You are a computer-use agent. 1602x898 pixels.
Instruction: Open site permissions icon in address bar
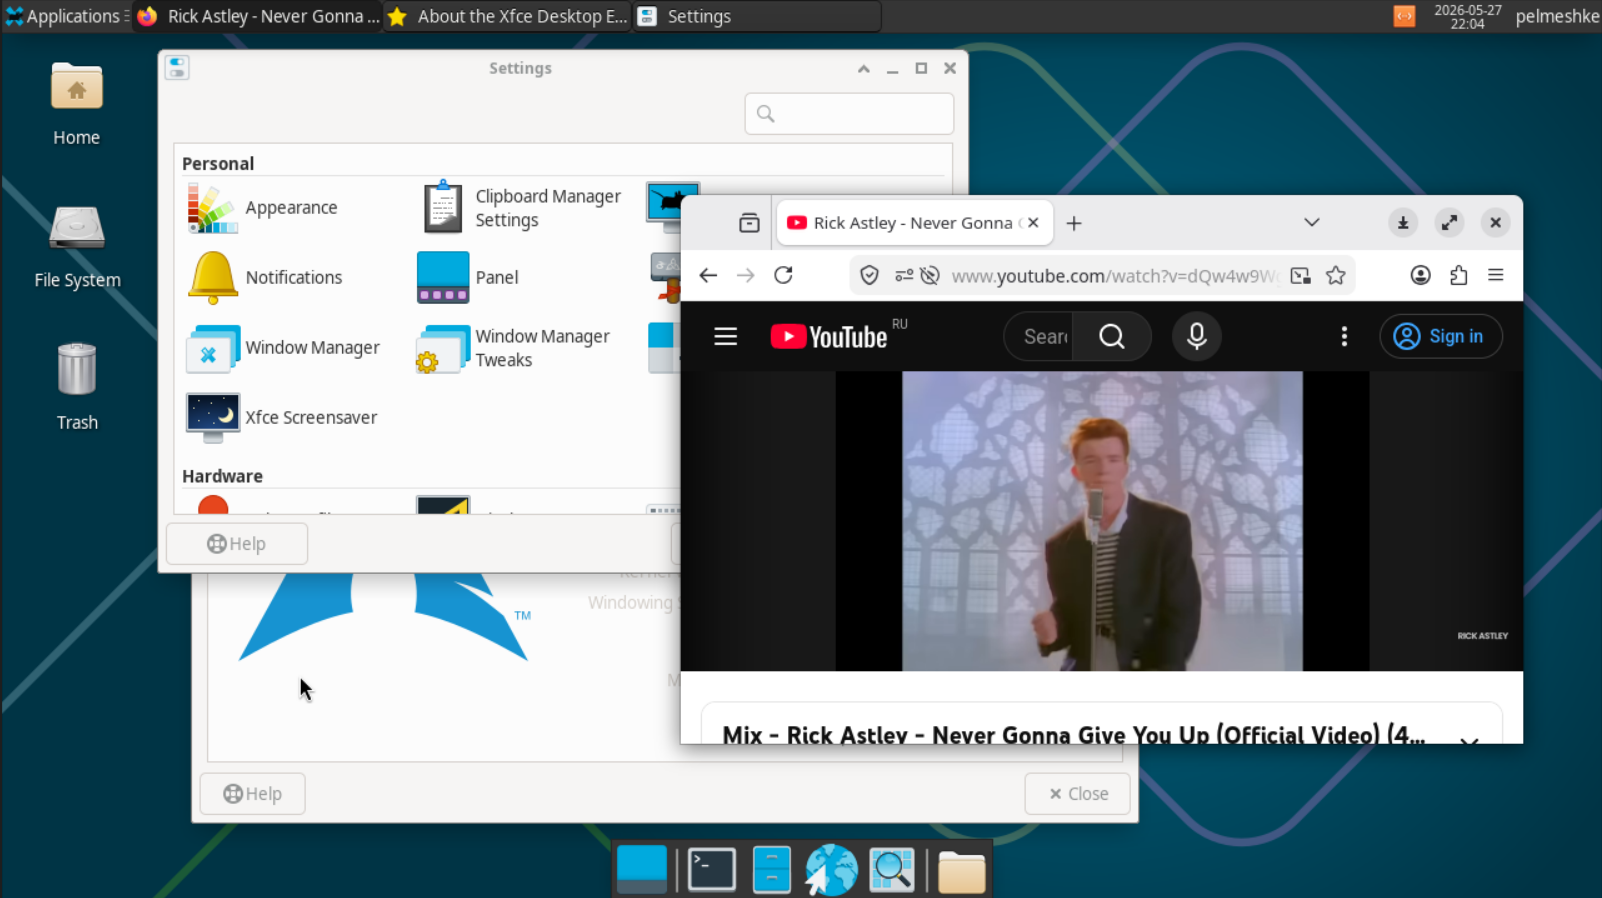(904, 276)
